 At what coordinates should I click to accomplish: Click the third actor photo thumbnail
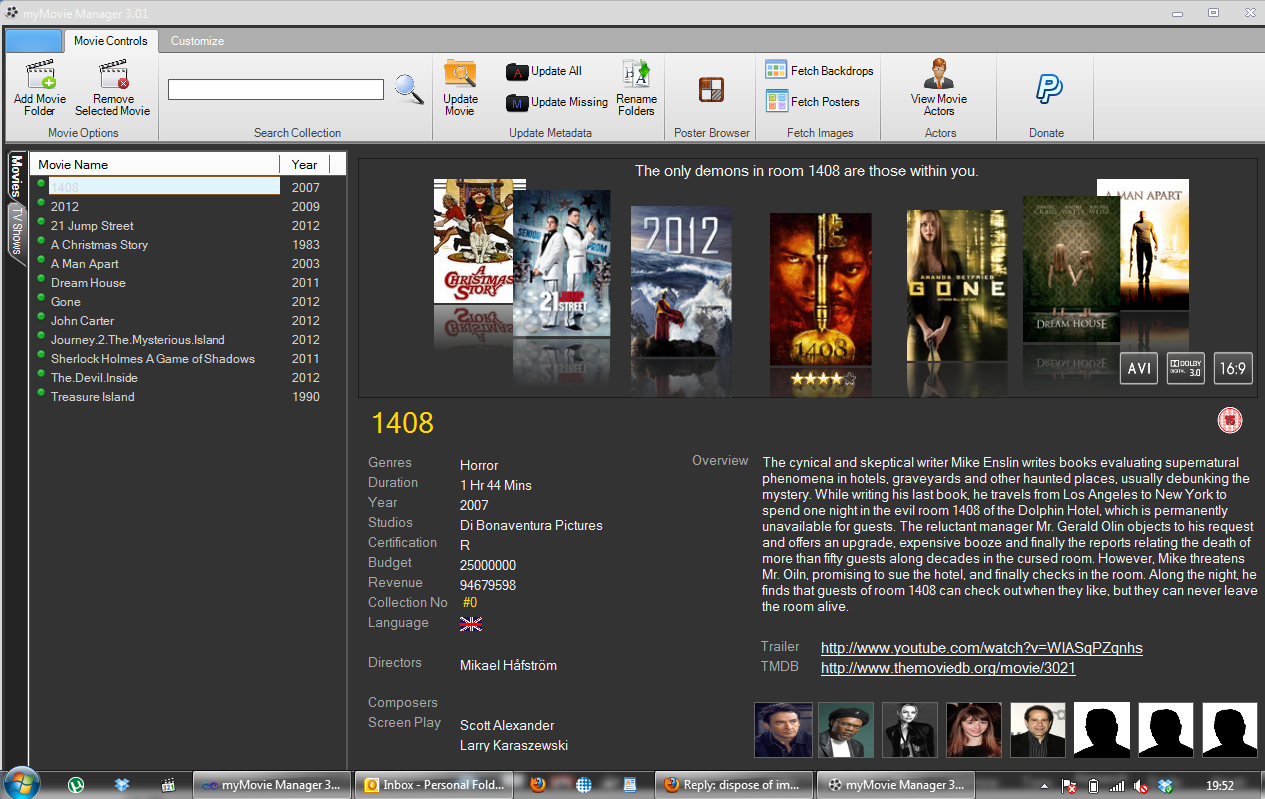pos(910,730)
